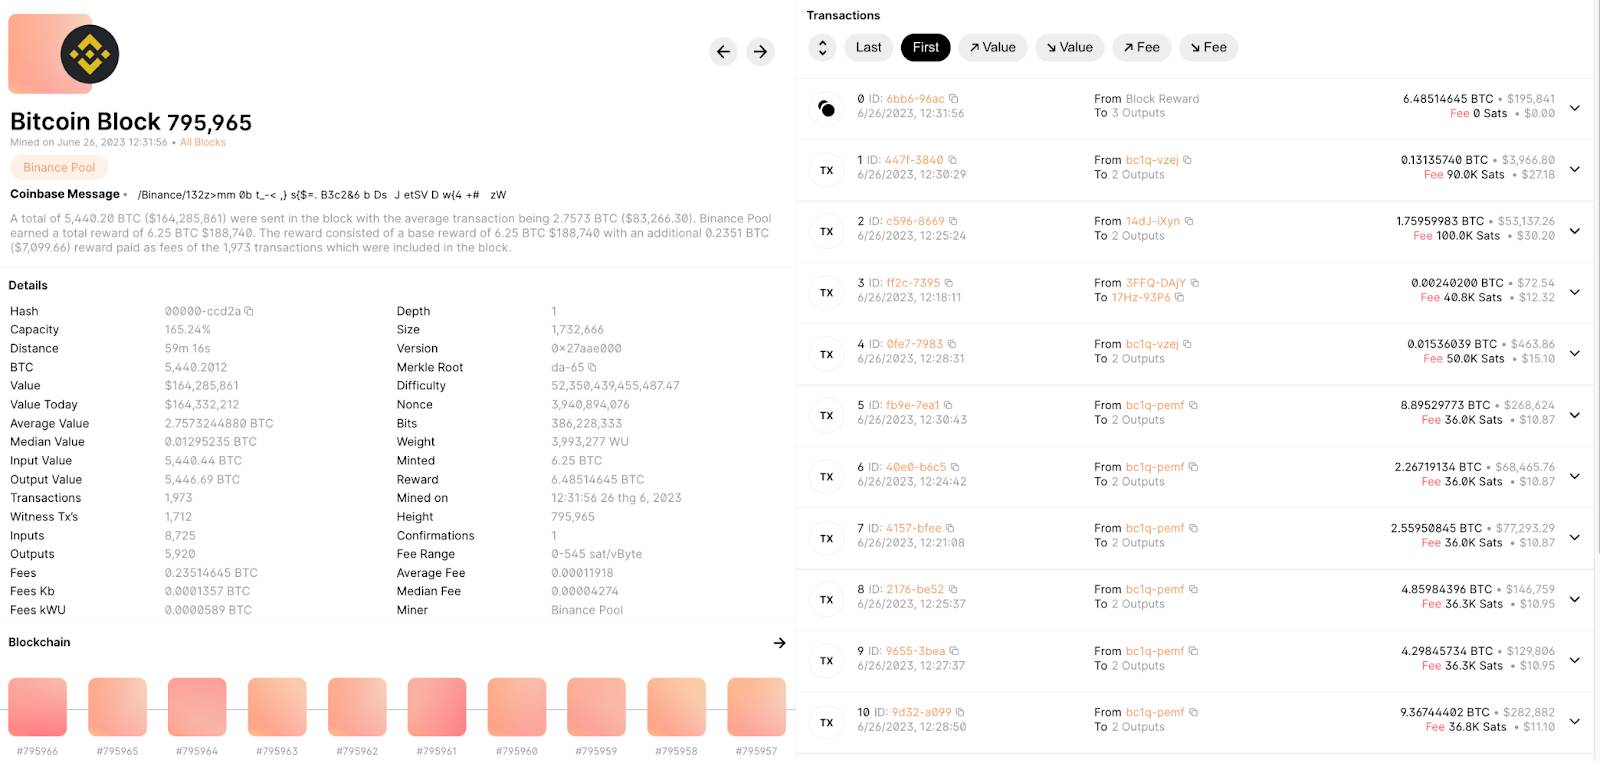Sort by descending Value
The height and width of the screenshot is (762, 1600).
click(x=1070, y=47)
